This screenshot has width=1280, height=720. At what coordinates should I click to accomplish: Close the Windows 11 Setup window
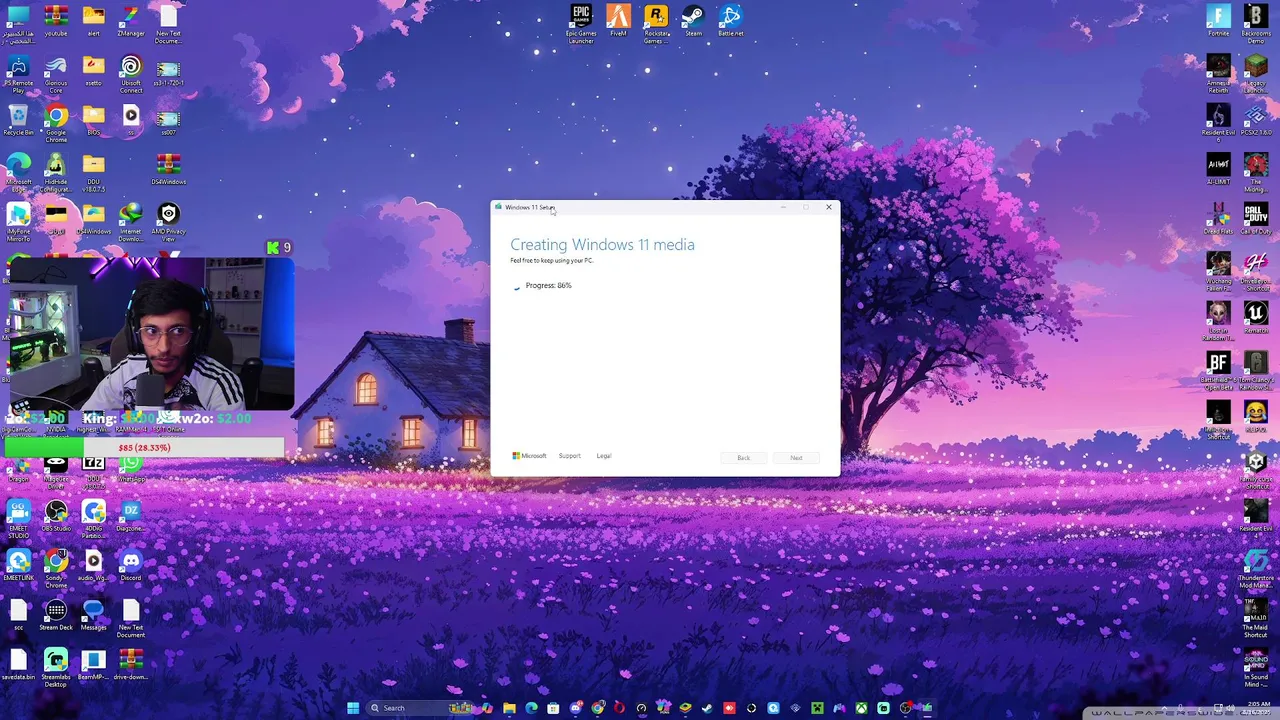tap(828, 207)
